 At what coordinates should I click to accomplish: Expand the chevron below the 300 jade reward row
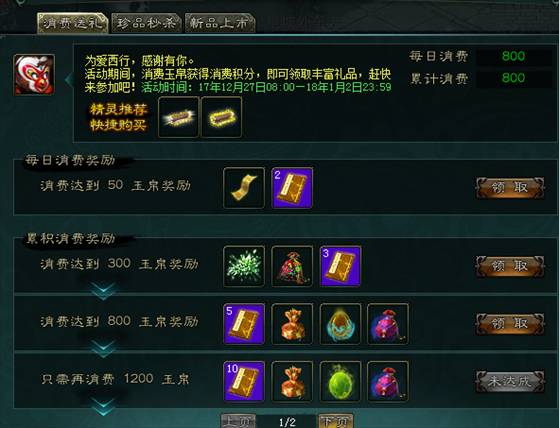click(103, 290)
